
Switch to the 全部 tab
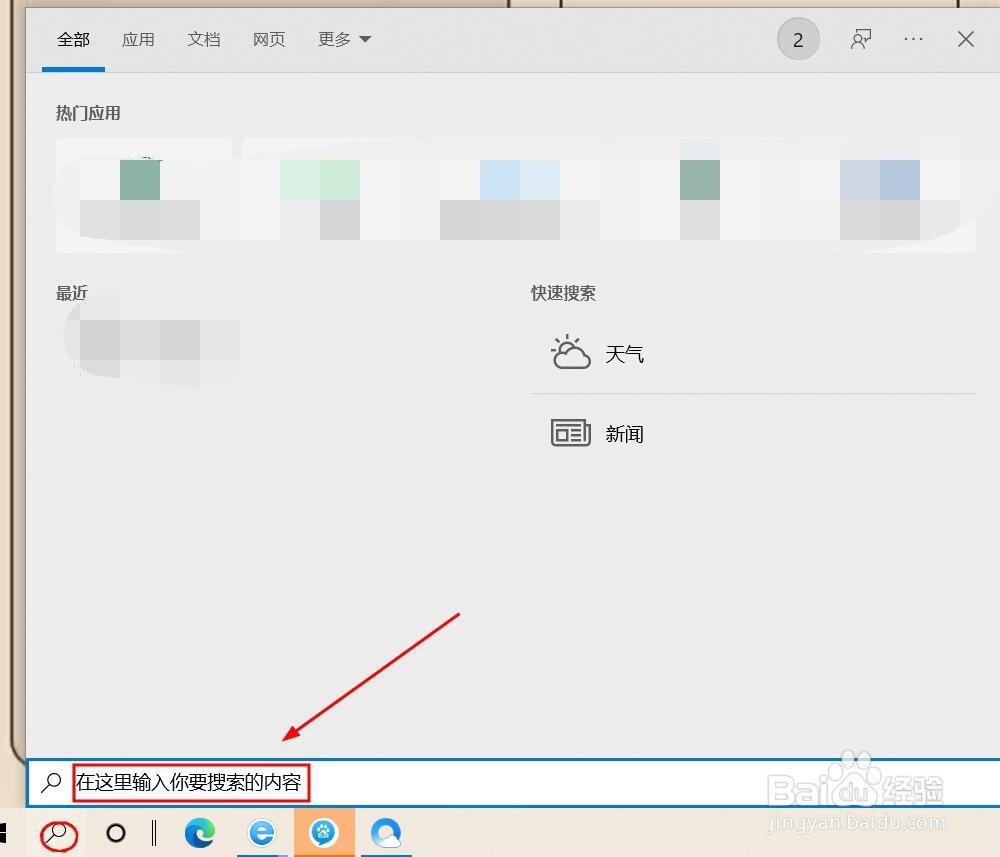point(73,40)
